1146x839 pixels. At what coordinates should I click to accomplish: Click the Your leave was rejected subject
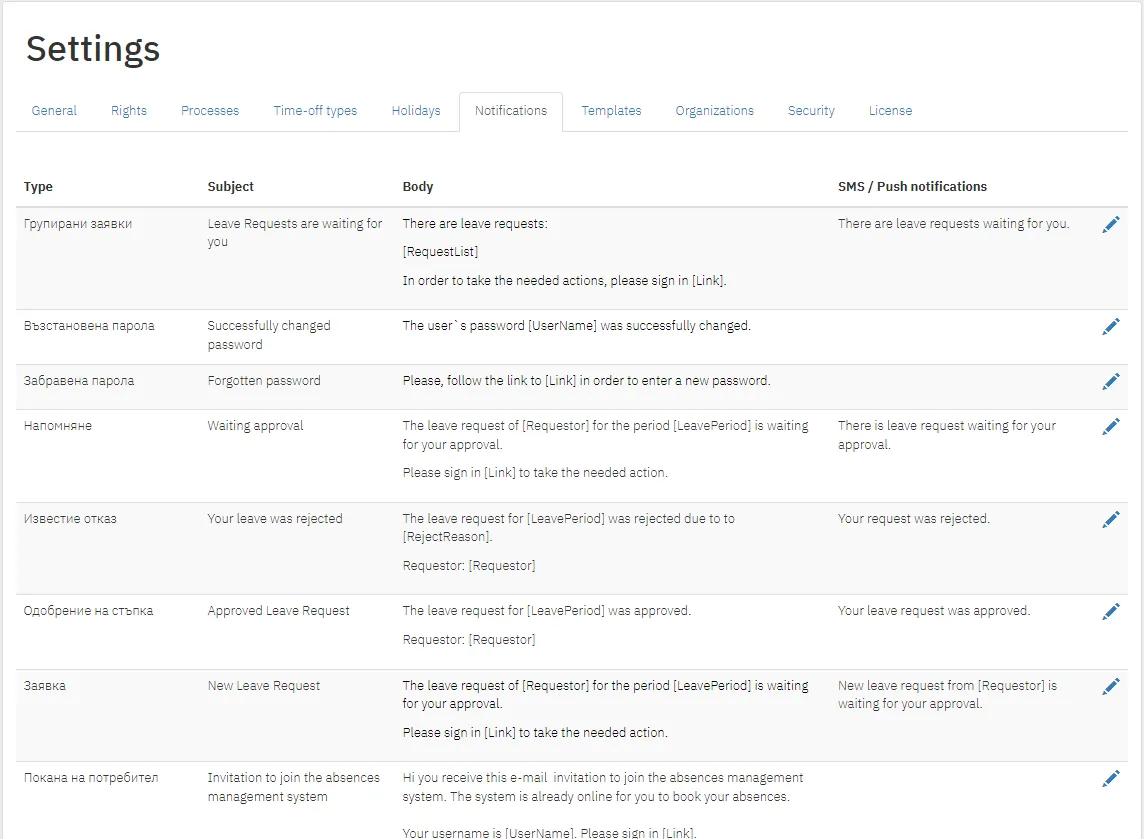(x=275, y=519)
